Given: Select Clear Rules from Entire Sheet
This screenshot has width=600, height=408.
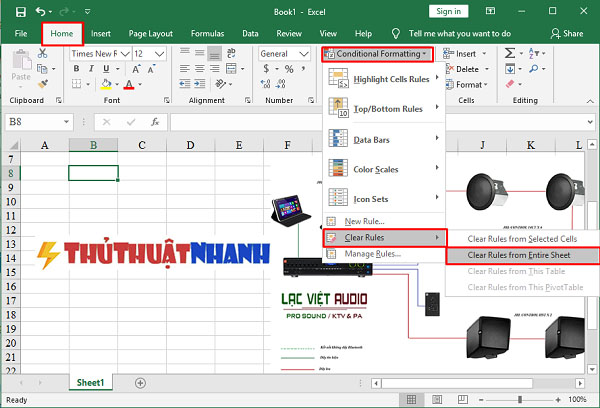Looking at the screenshot, I should tap(523, 255).
